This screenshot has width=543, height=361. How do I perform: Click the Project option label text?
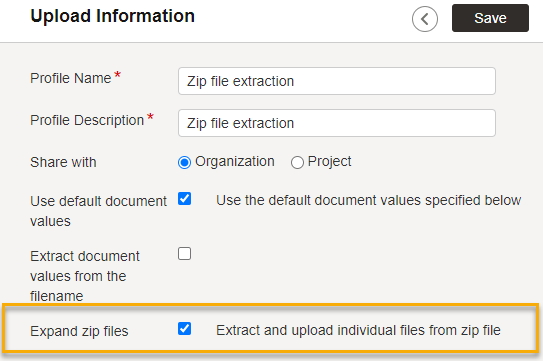329,161
